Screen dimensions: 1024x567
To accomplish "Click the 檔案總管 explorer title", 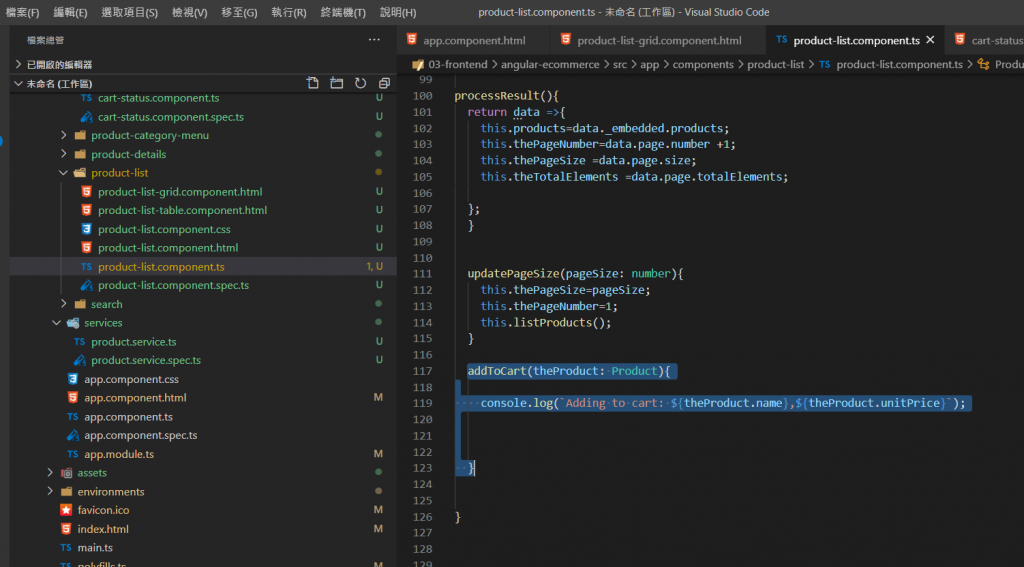I will coord(46,40).
